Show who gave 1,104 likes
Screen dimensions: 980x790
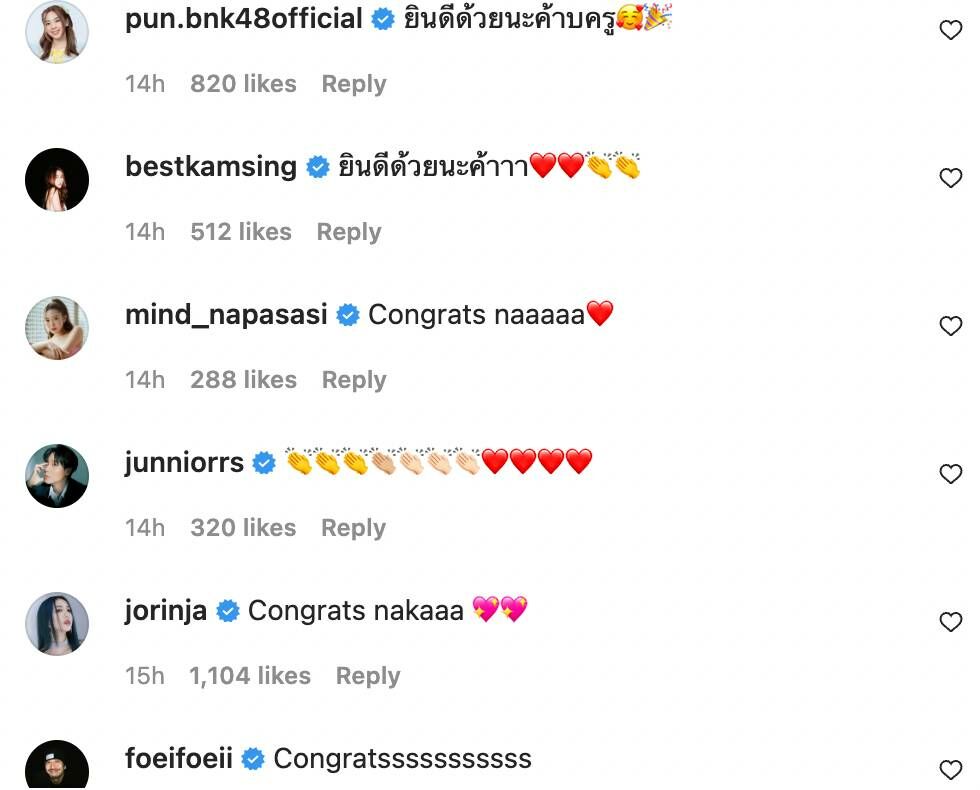[x=250, y=676]
